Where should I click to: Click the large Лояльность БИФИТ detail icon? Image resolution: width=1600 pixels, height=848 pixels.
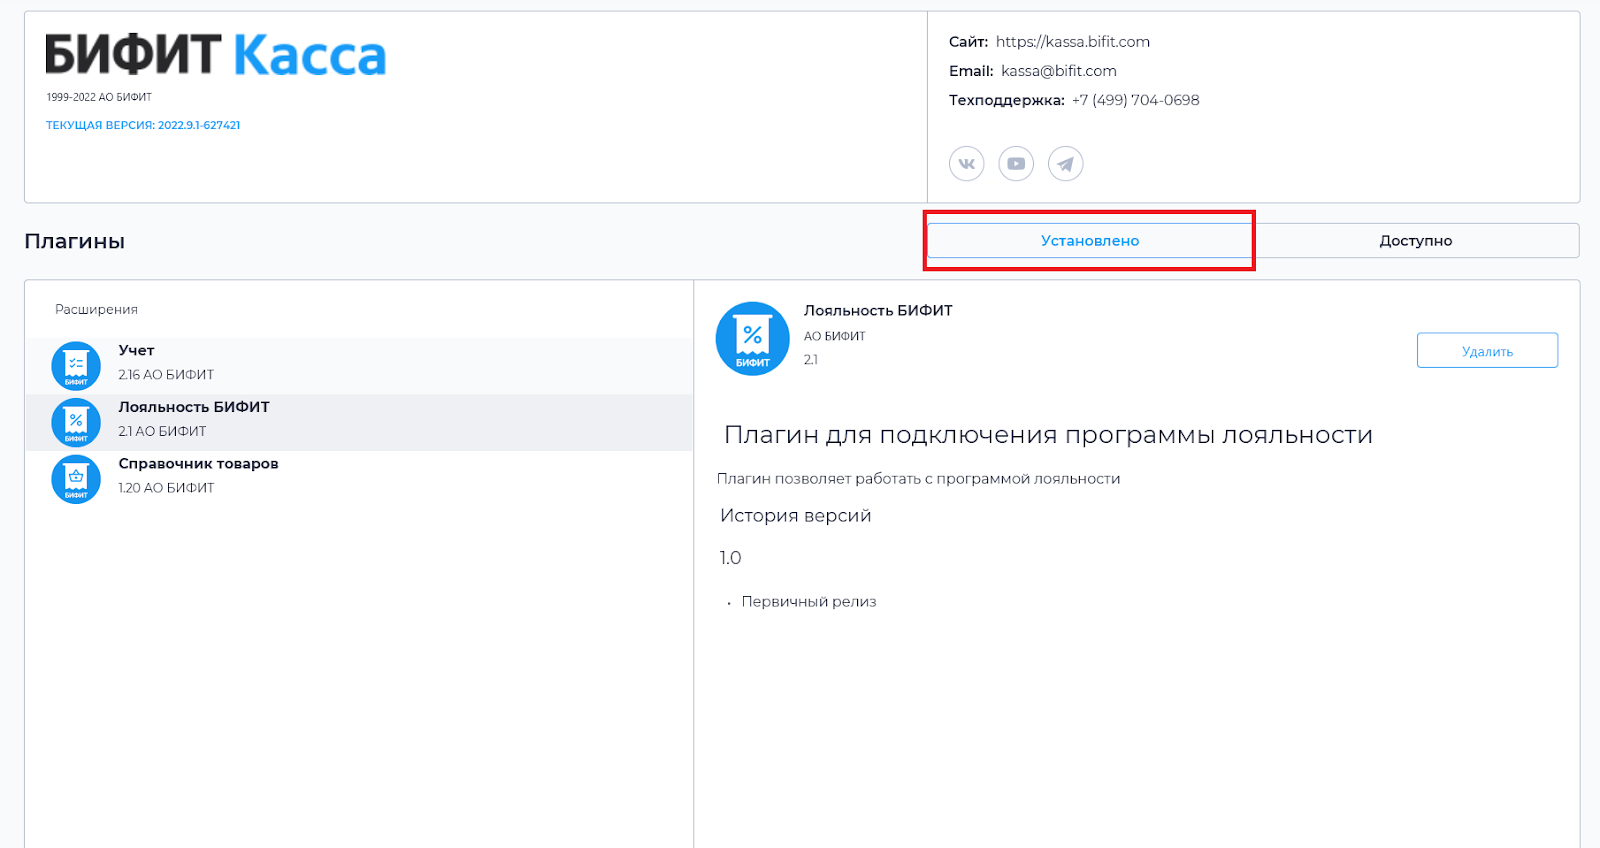click(753, 339)
